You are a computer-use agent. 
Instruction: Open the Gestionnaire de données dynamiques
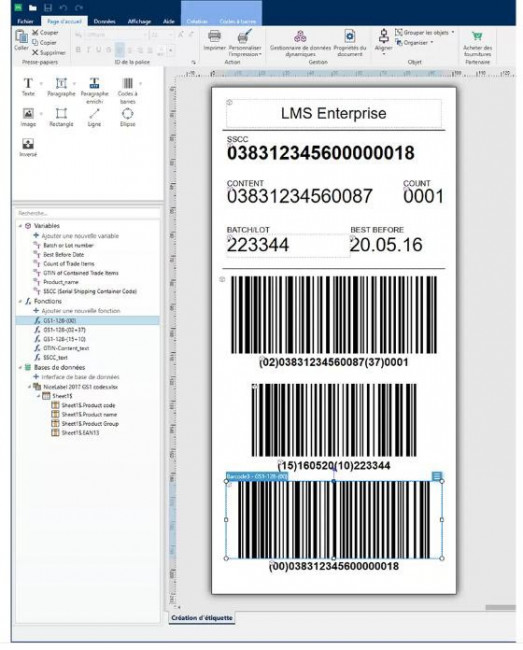(x=300, y=43)
